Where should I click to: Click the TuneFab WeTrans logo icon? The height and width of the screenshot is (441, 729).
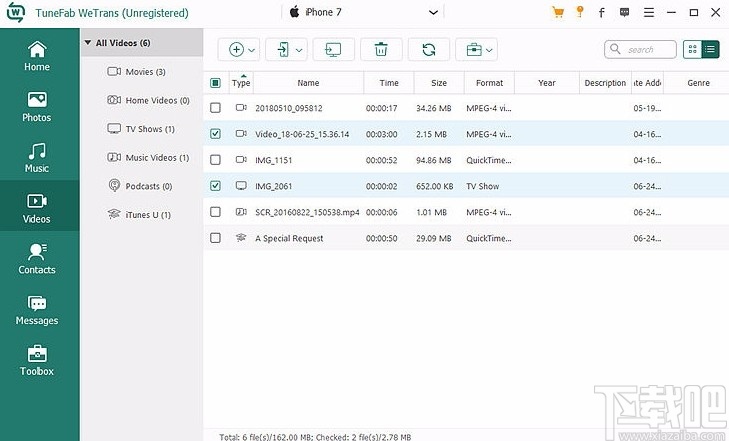15,13
